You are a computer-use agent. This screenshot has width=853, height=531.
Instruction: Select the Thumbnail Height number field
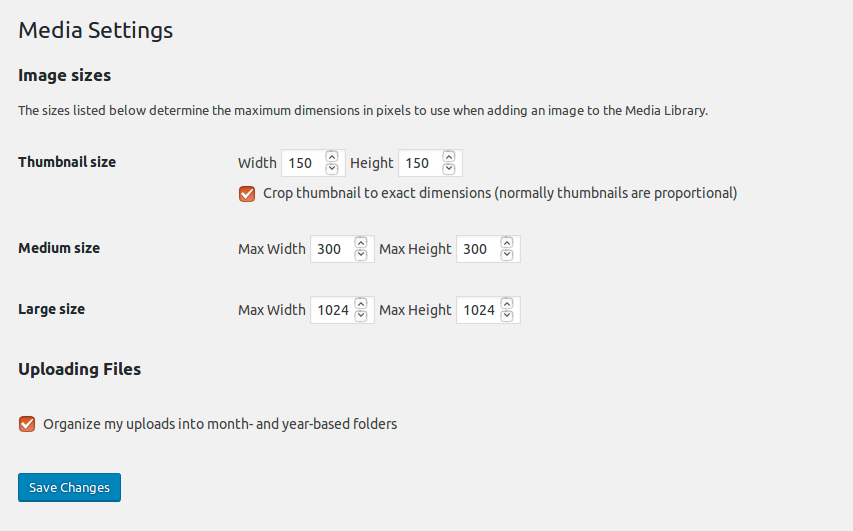tap(418, 163)
